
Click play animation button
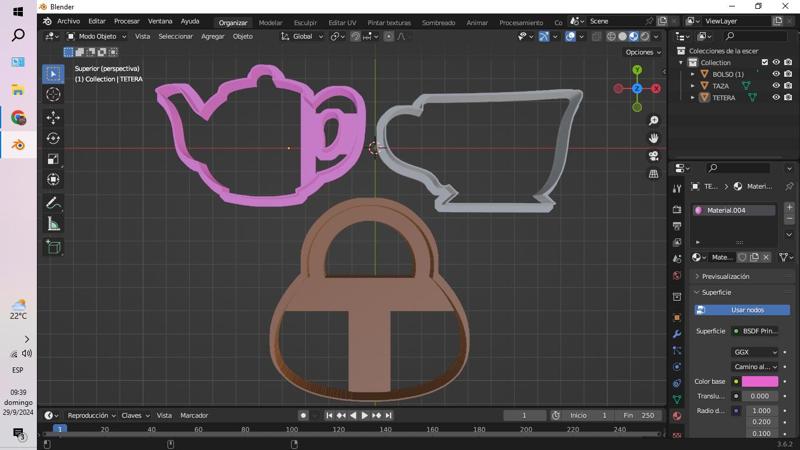(x=365, y=415)
